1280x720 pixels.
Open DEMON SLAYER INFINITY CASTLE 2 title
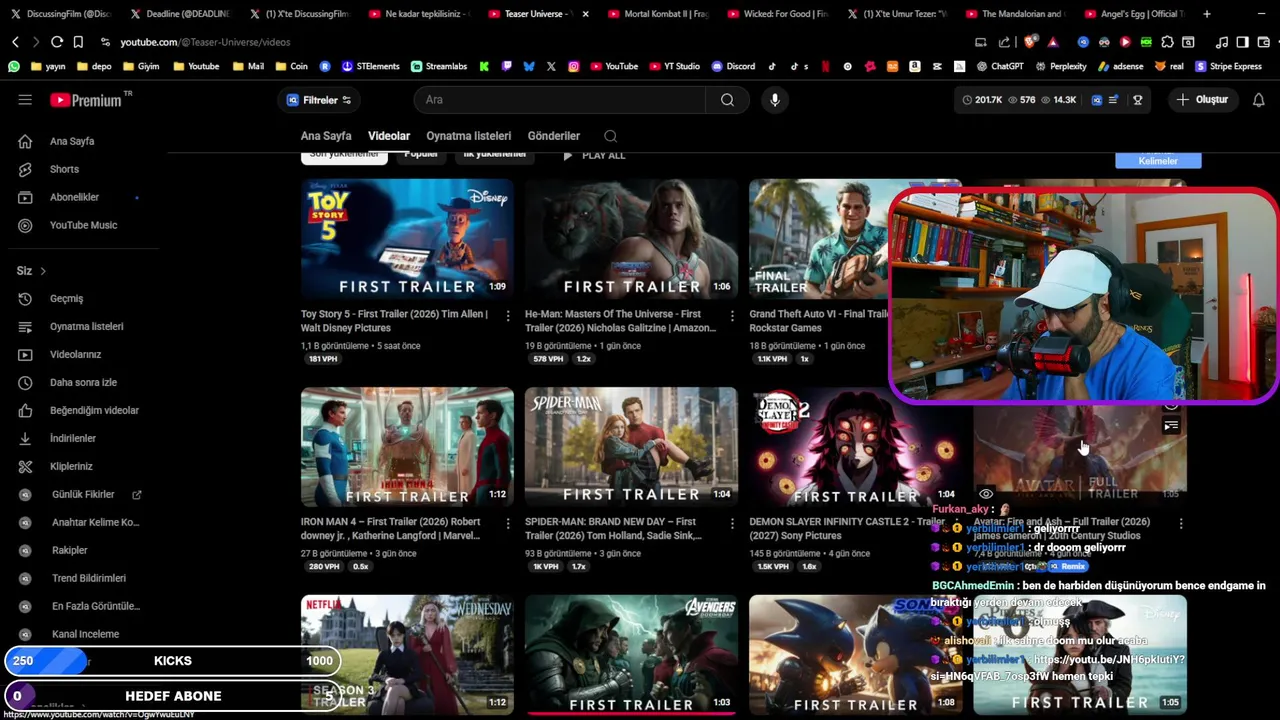tap(848, 529)
